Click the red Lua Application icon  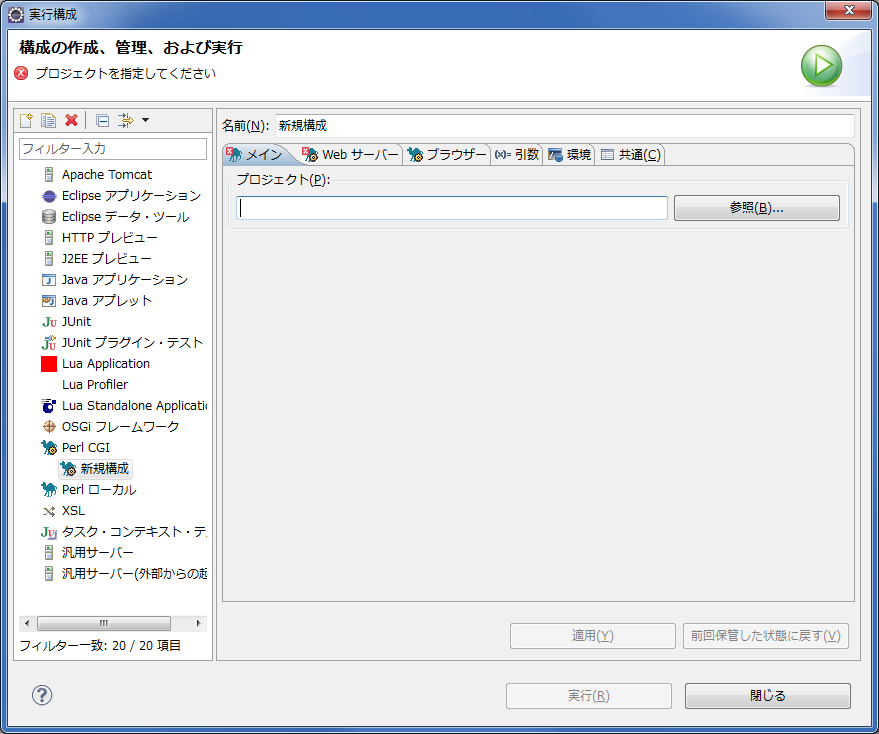click(49, 364)
